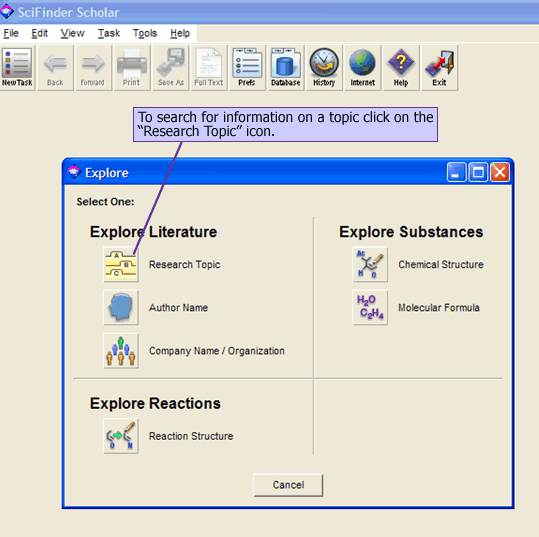Click the Cancel button
Screen dimensions: 539x537
pyautogui.click(x=288, y=485)
